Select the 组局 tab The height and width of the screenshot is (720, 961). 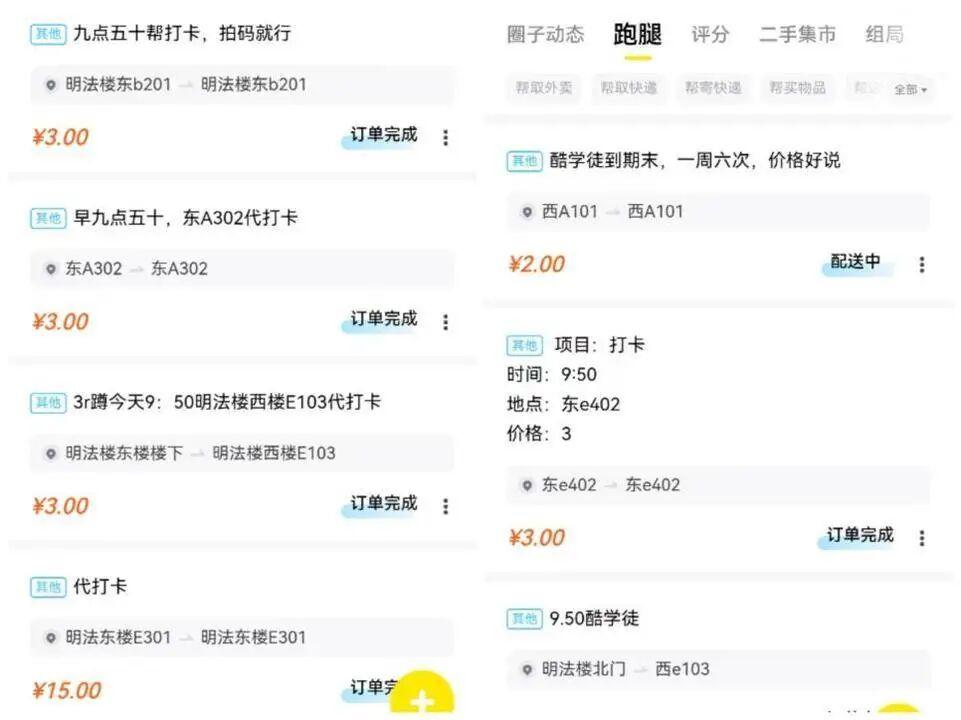tap(884, 35)
